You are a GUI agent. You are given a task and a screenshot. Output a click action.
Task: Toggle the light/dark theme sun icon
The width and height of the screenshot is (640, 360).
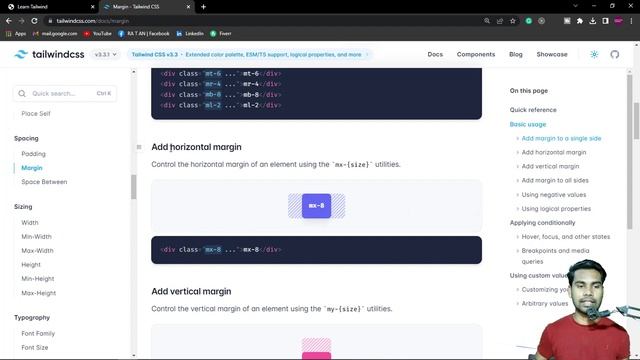coord(594,54)
